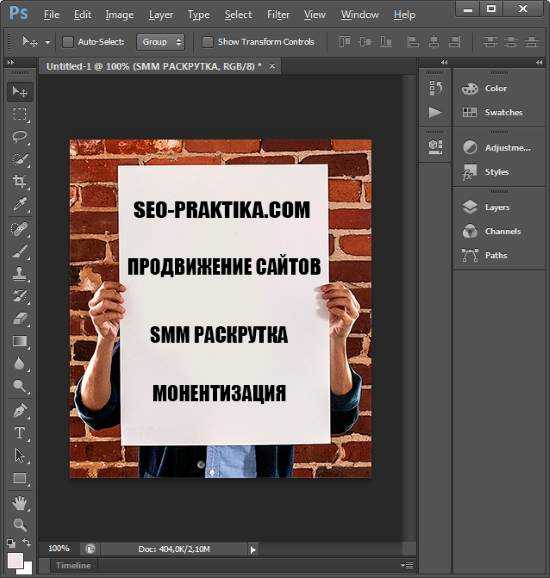This screenshot has height=578, width=550.
Task: Enable the Auto-Select checkbox
Action: [x=68, y=42]
